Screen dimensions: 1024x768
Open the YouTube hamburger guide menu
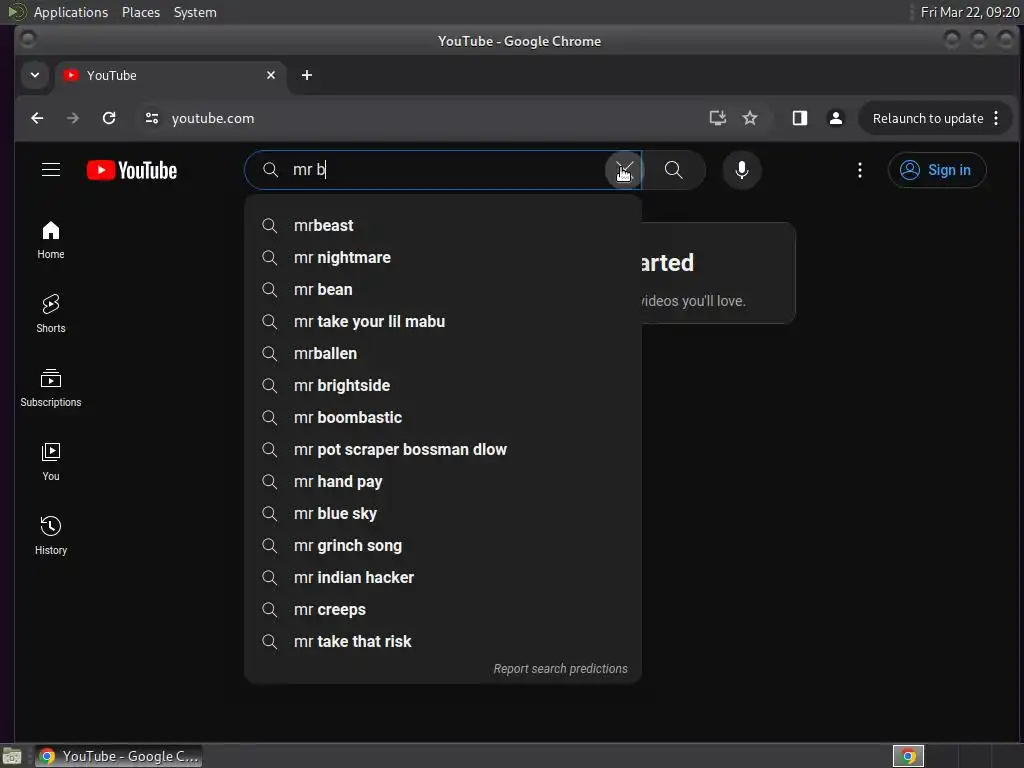[51, 170]
